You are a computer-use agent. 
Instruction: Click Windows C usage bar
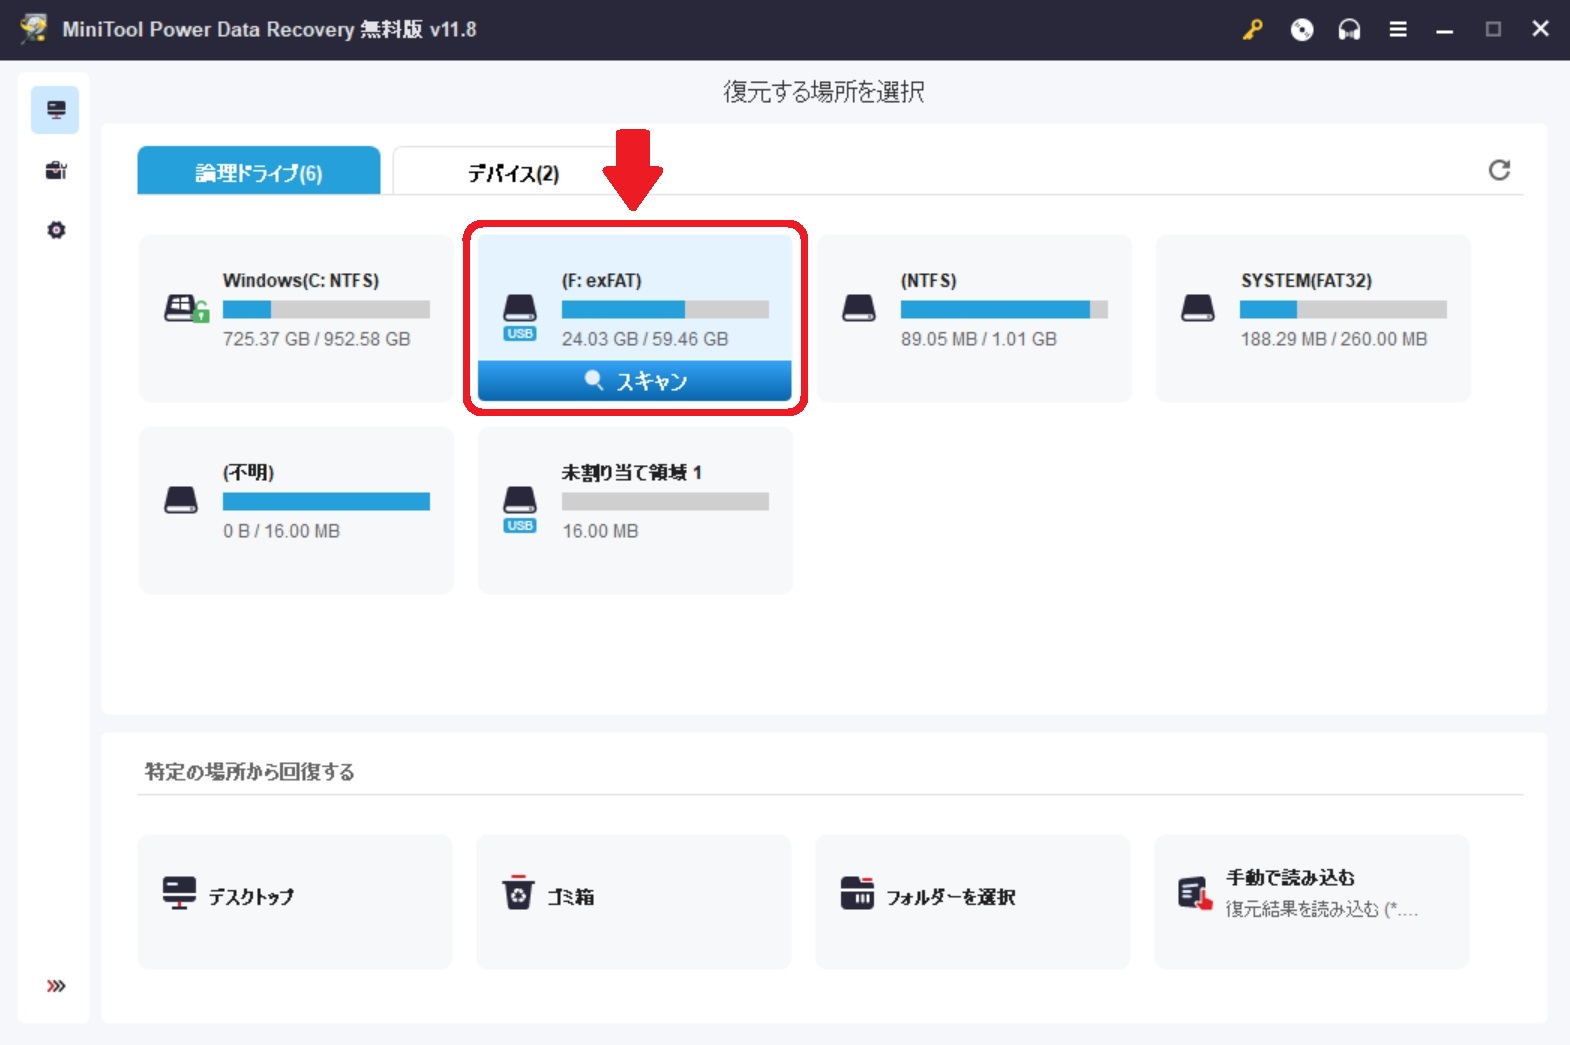click(x=326, y=309)
